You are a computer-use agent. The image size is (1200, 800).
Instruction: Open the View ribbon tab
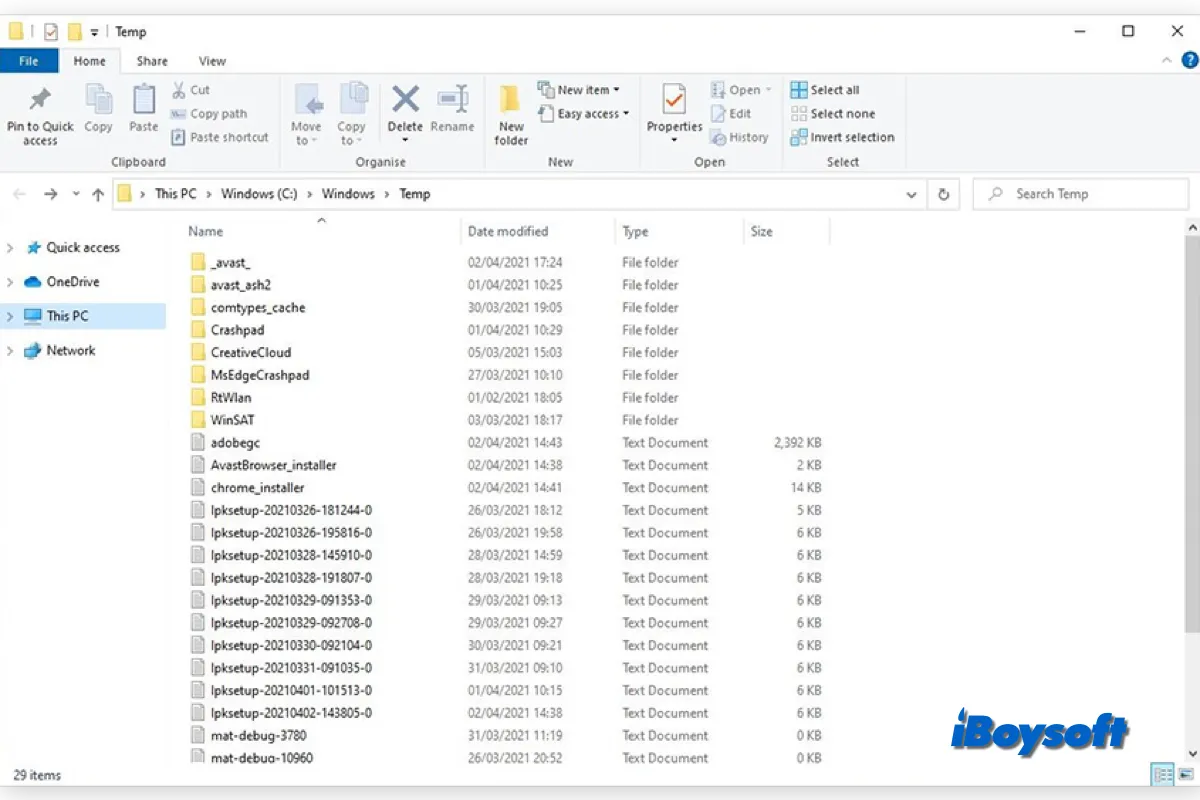tap(212, 61)
